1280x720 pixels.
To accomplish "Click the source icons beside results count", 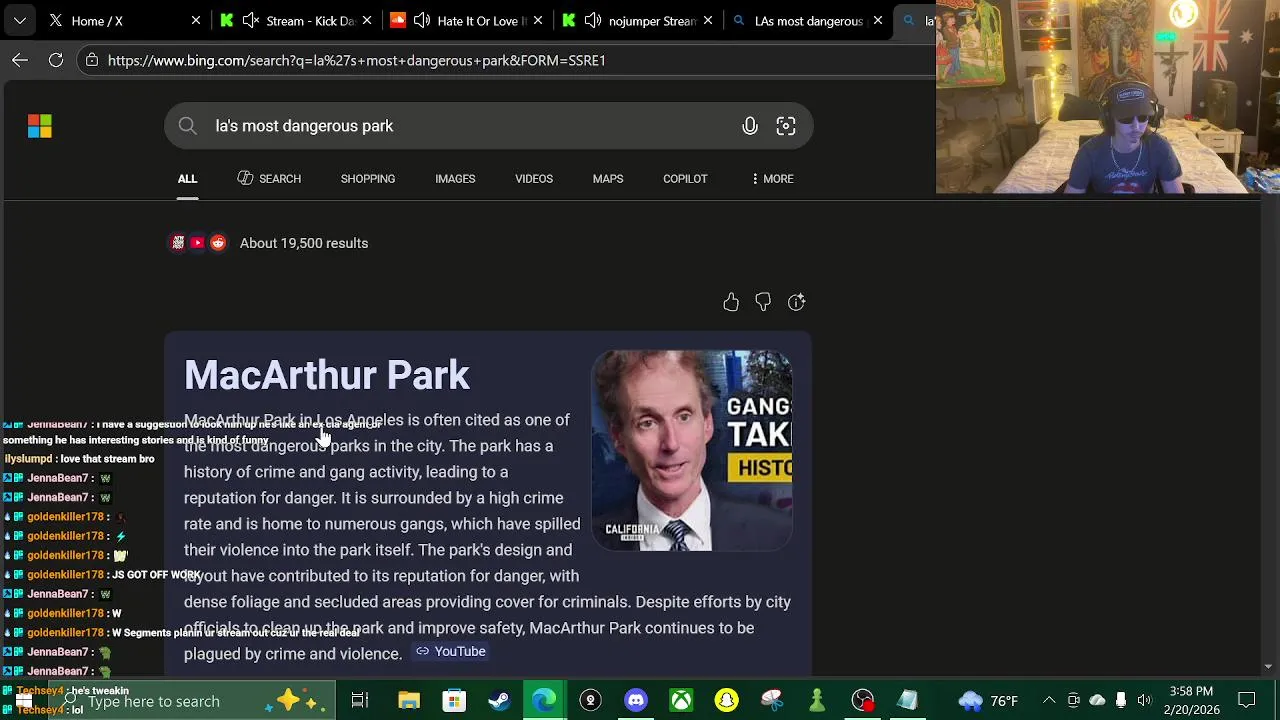I will (198, 243).
